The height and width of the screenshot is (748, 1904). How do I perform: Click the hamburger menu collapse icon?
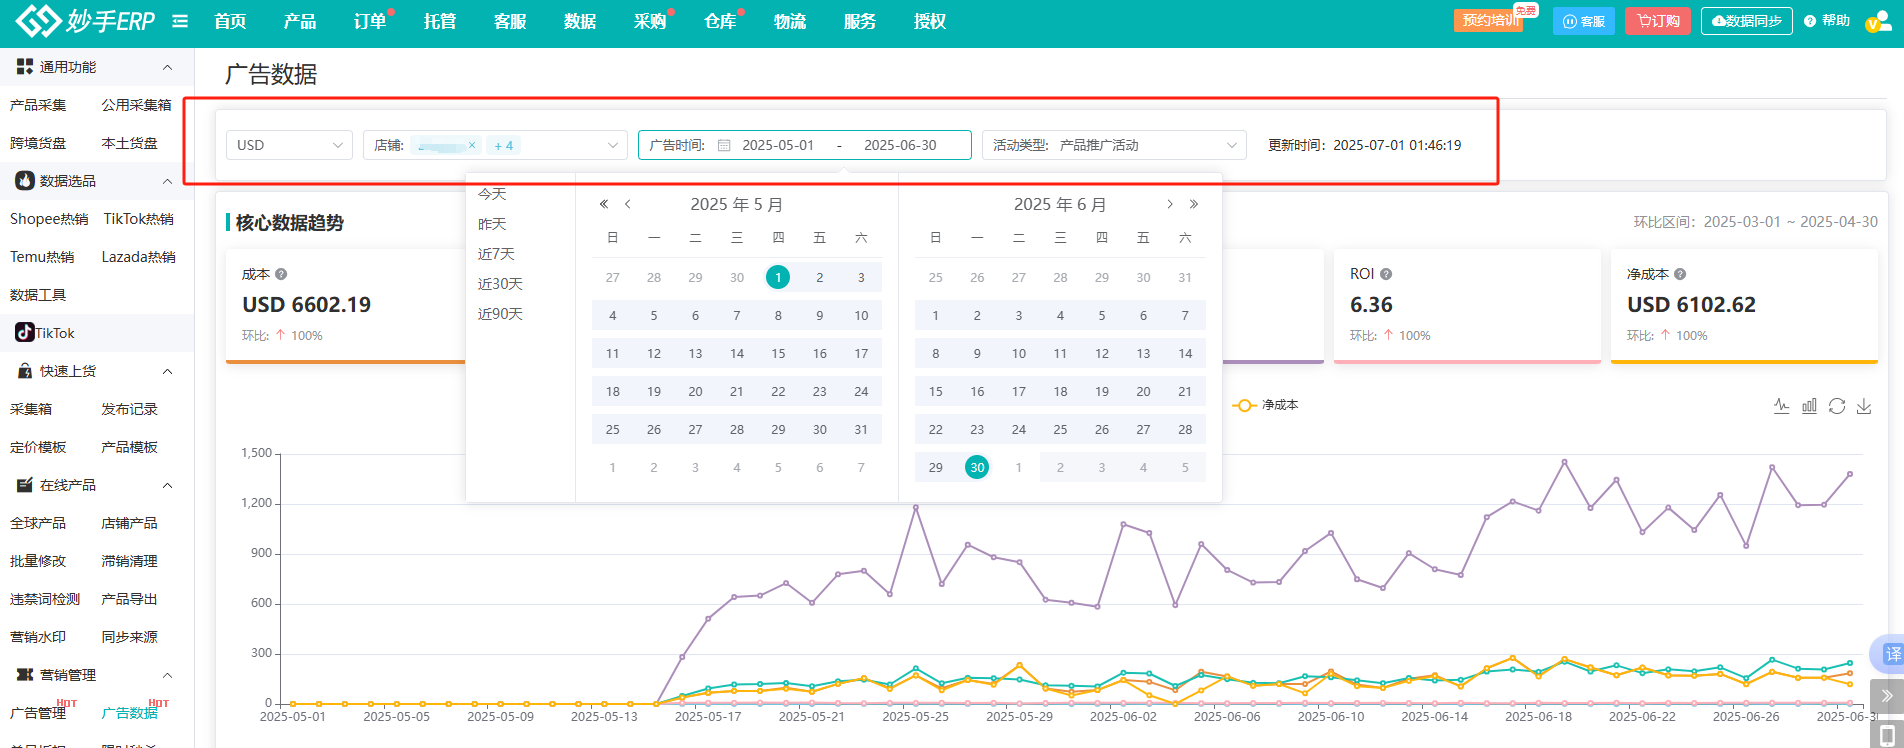pyautogui.click(x=180, y=21)
